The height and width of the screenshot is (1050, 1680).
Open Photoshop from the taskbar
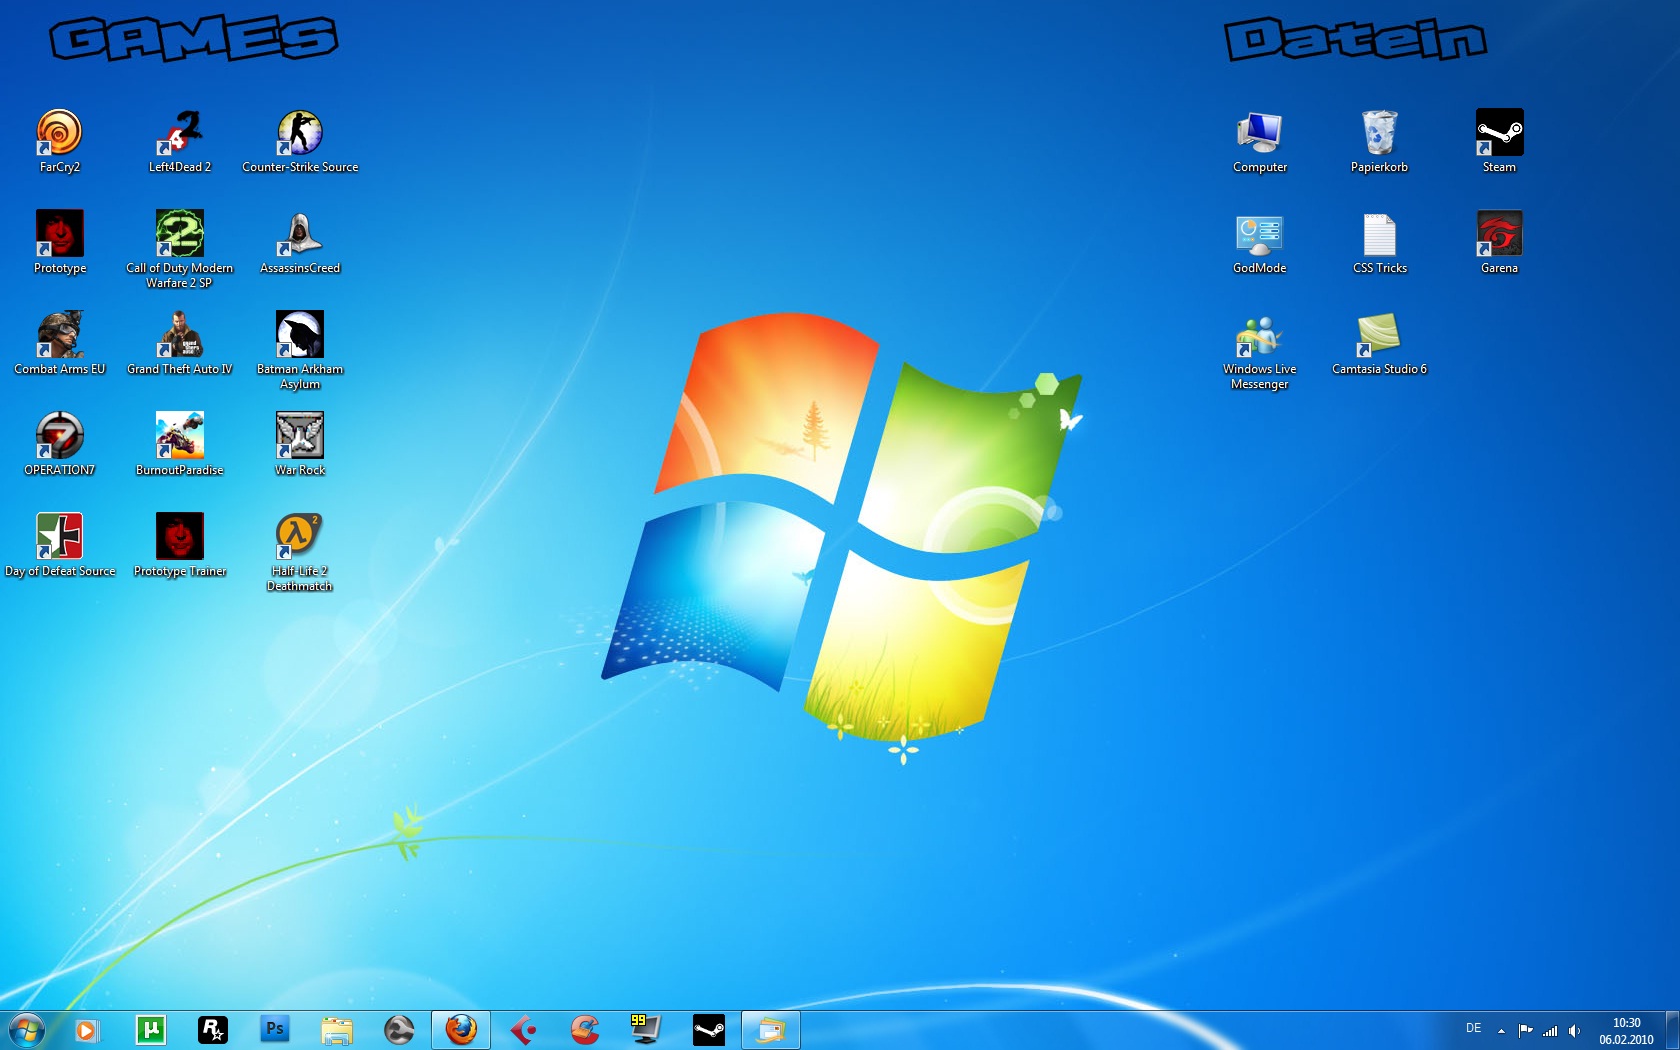point(274,1030)
